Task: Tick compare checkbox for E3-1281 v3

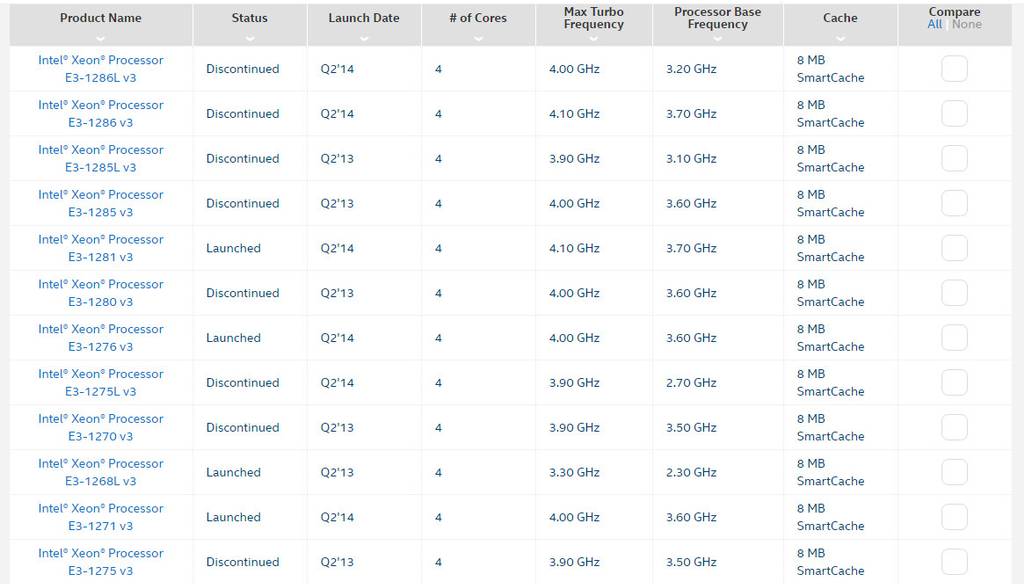Action: point(954,248)
